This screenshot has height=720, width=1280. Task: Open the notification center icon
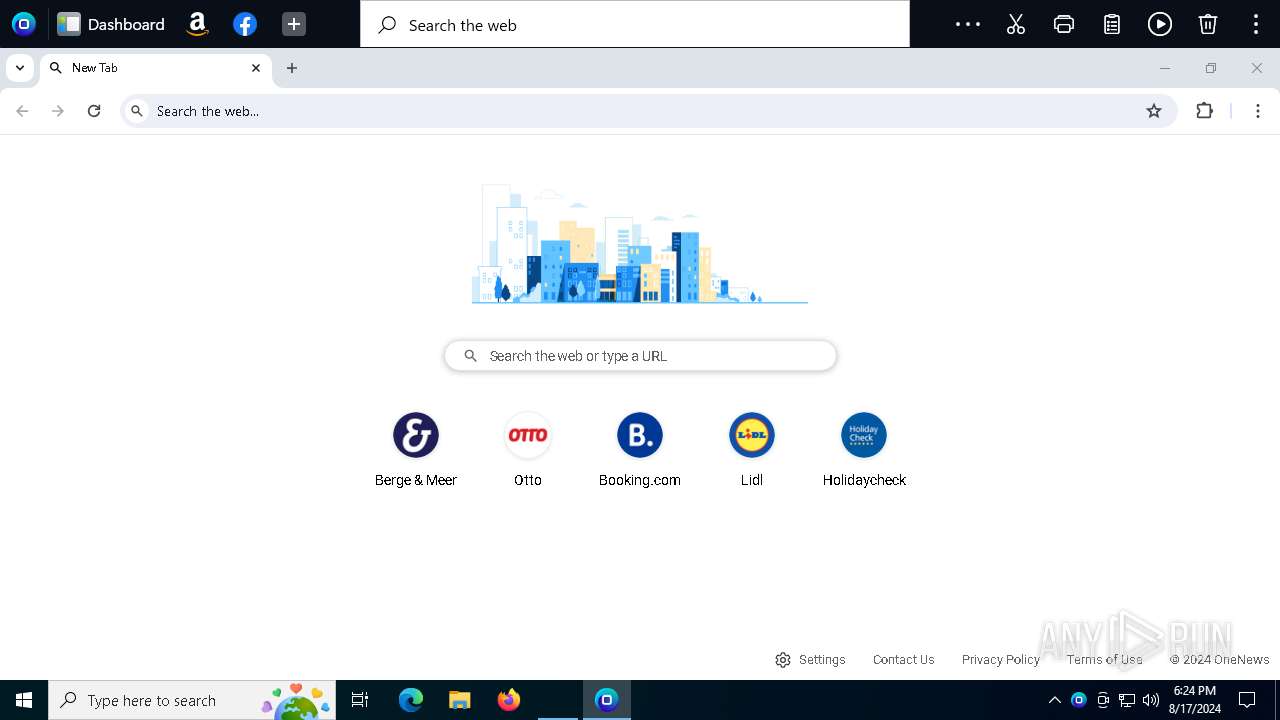tap(1247, 700)
